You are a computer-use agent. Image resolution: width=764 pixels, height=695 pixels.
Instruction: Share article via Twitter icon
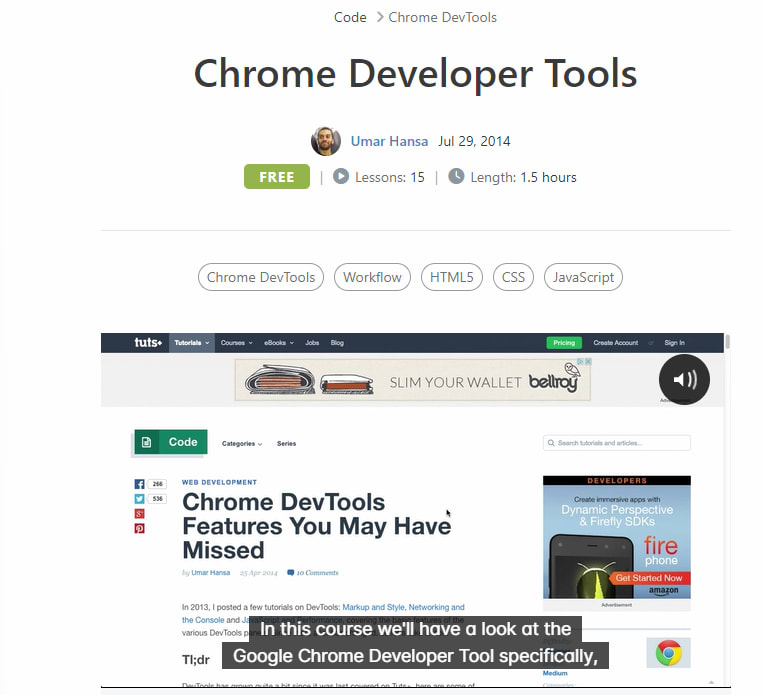tap(139, 499)
